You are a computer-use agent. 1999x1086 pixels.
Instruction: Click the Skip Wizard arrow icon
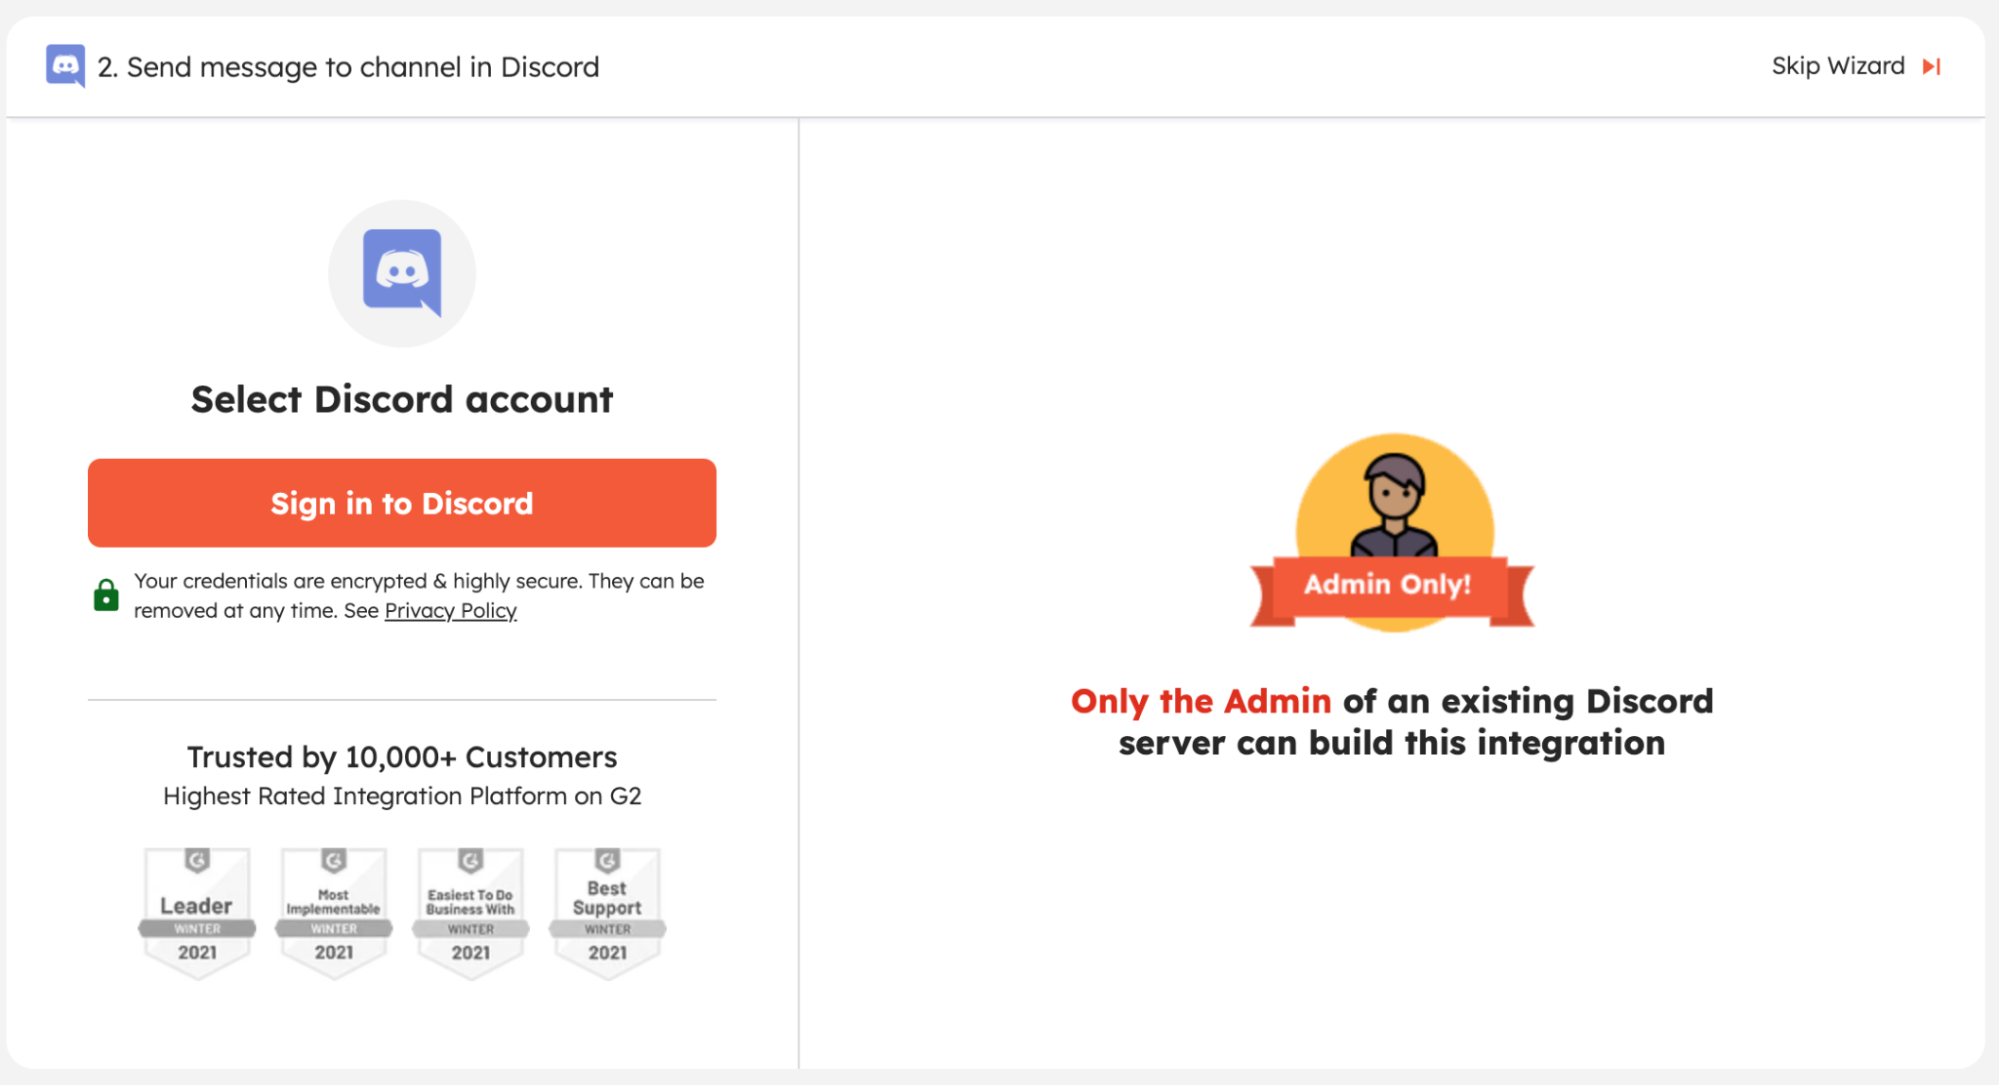coord(1932,66)
